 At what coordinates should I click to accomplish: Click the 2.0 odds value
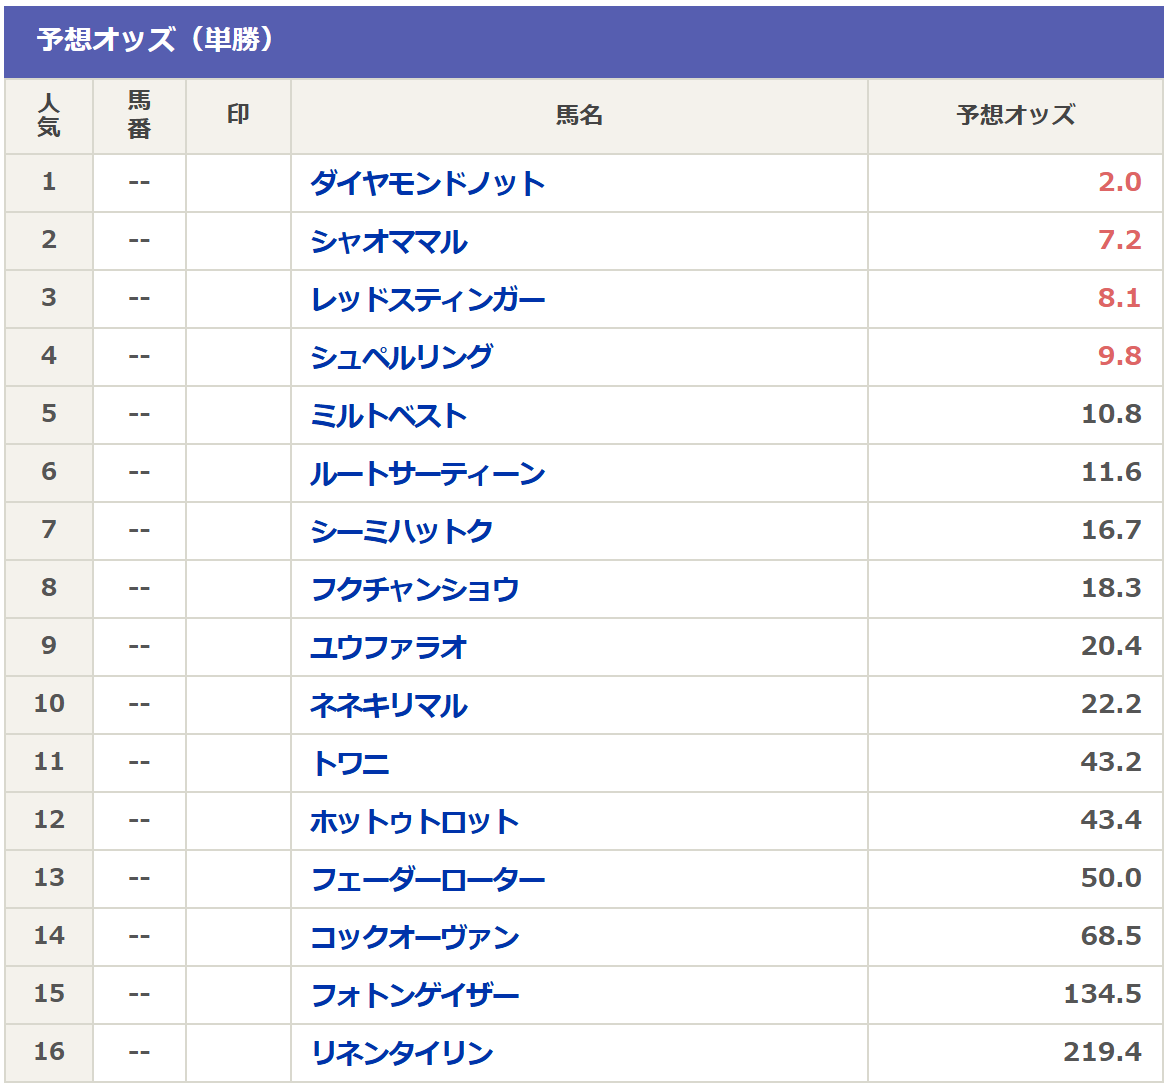1119,183
